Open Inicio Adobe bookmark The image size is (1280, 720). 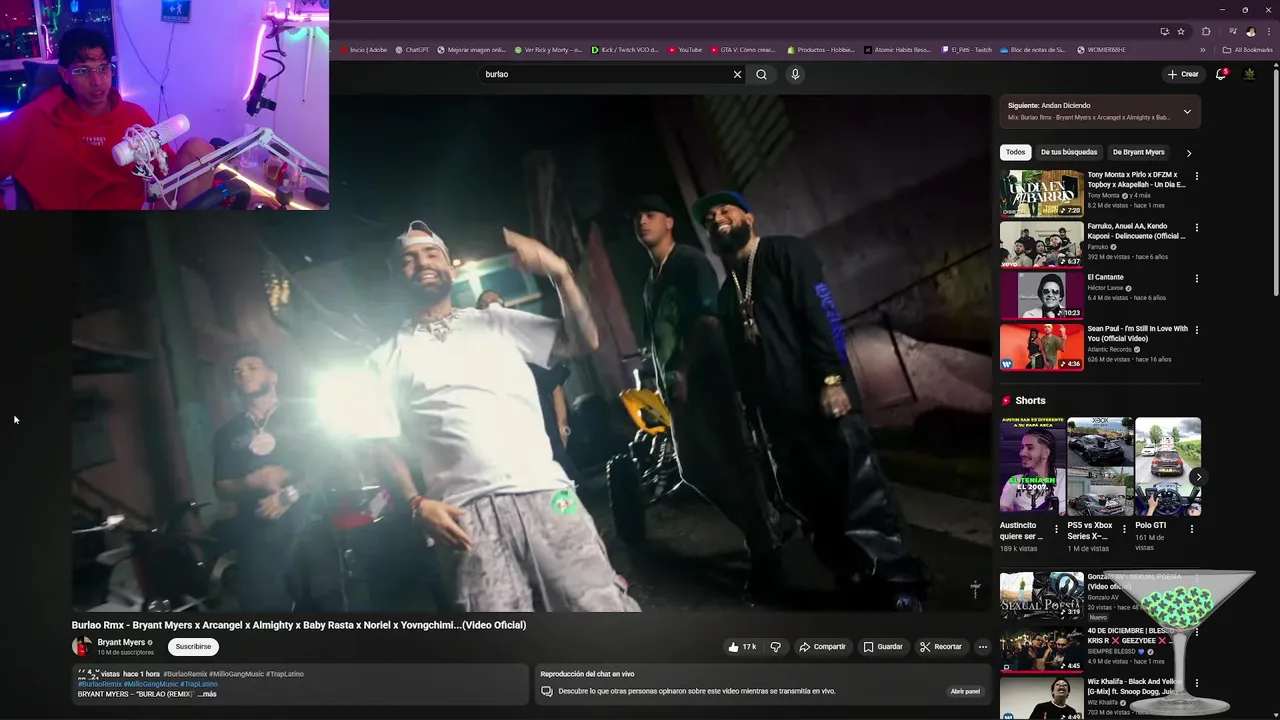pyautogui.click(x=363, y=50)
